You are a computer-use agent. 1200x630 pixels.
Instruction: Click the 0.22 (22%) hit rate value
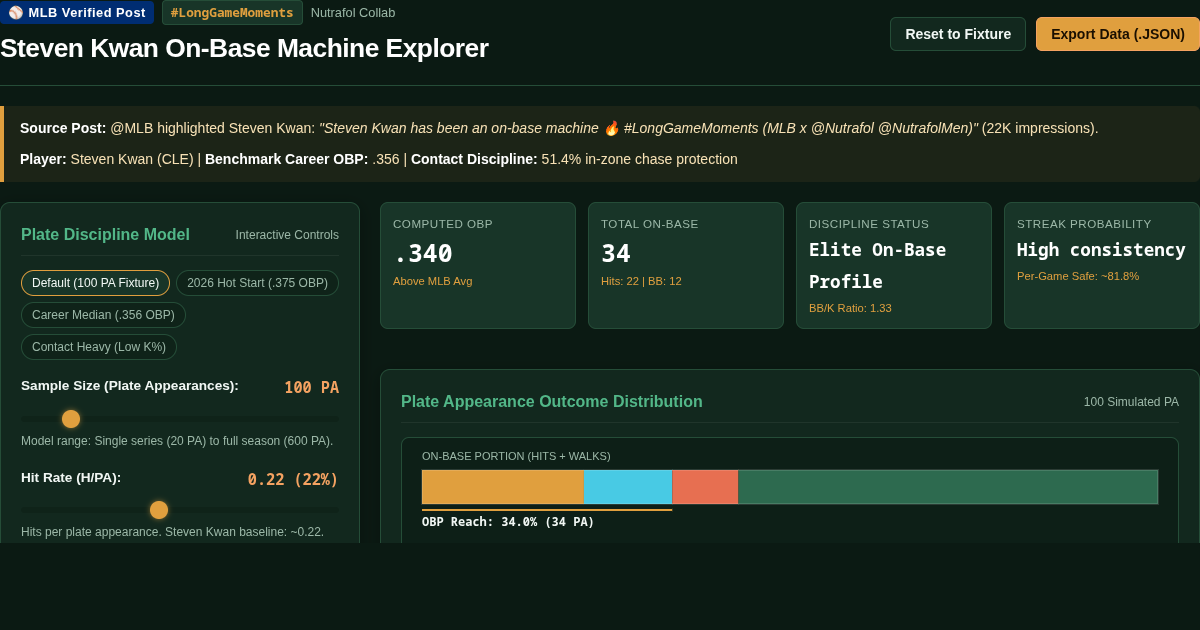293,480
